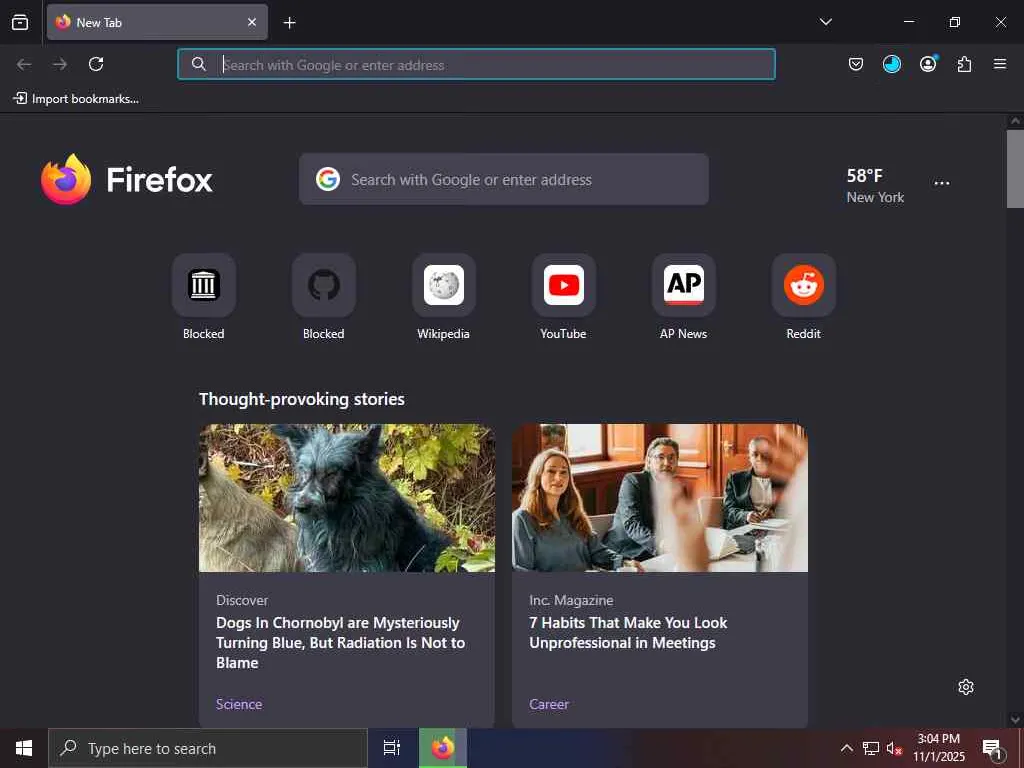Focus the Windows taskbar search box

[208, 748]
